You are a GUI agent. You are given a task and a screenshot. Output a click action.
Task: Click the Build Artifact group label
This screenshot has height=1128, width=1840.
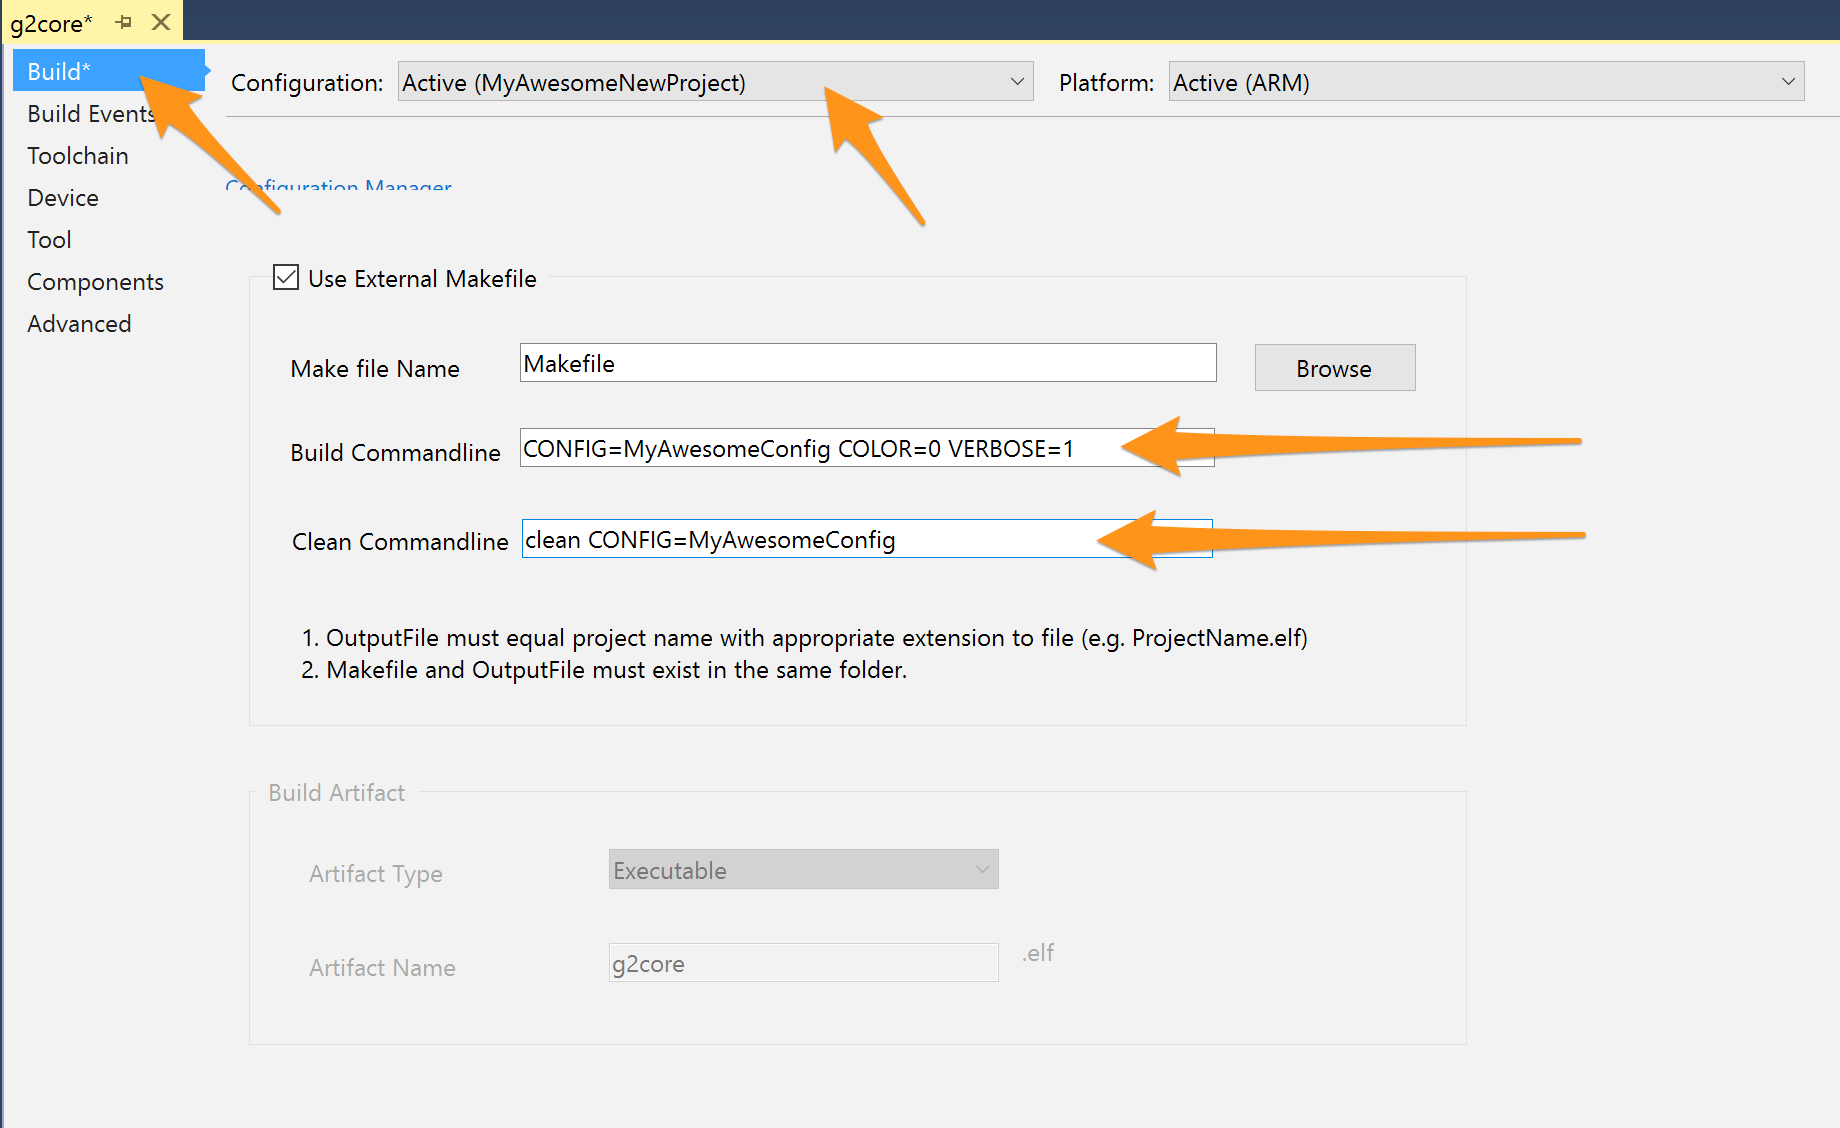337,793
